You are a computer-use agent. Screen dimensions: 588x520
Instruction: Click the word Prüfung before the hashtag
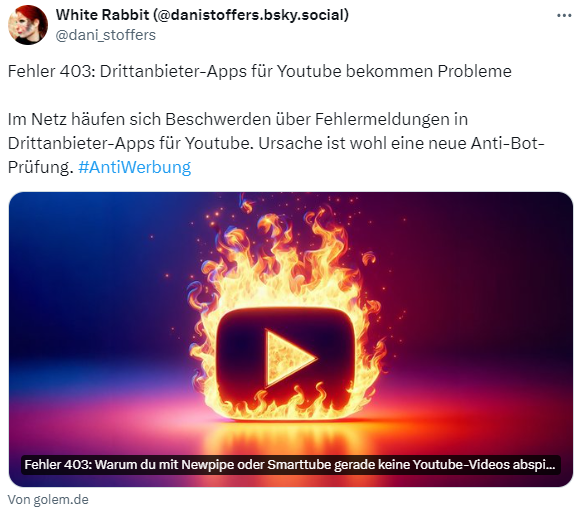tap(40, 167)
